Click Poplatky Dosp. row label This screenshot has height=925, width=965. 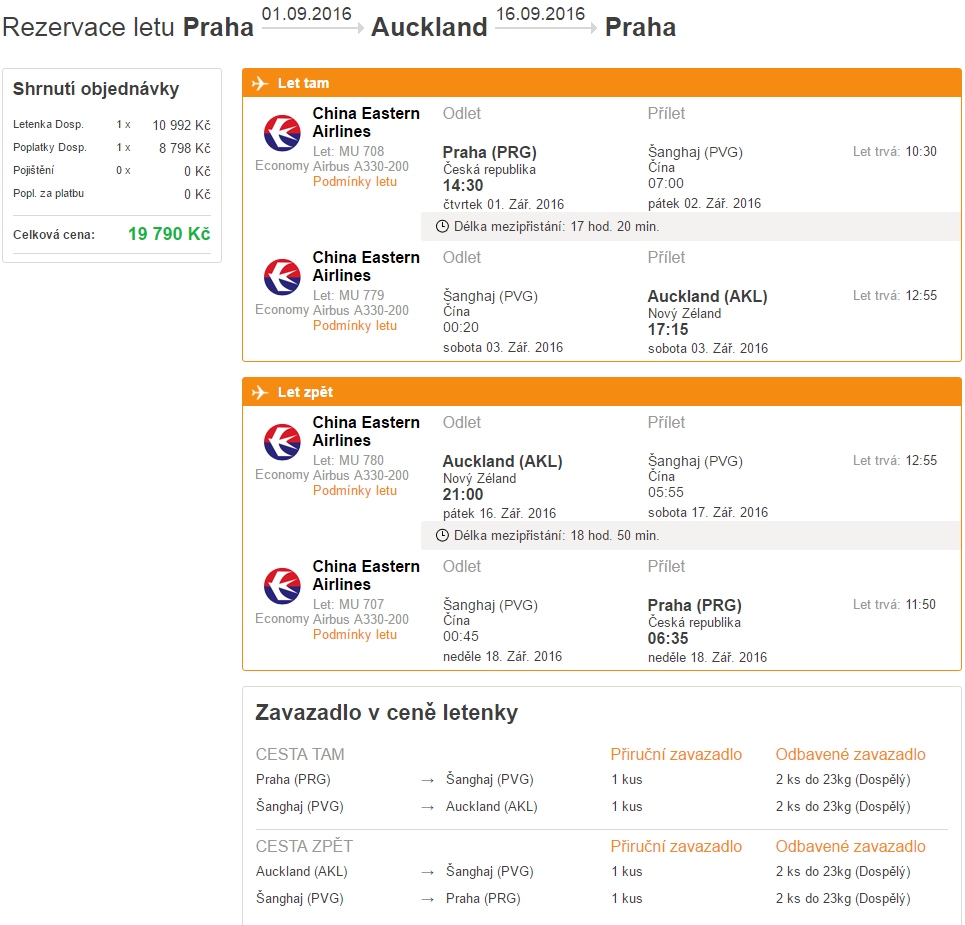[x=50, y=147]
